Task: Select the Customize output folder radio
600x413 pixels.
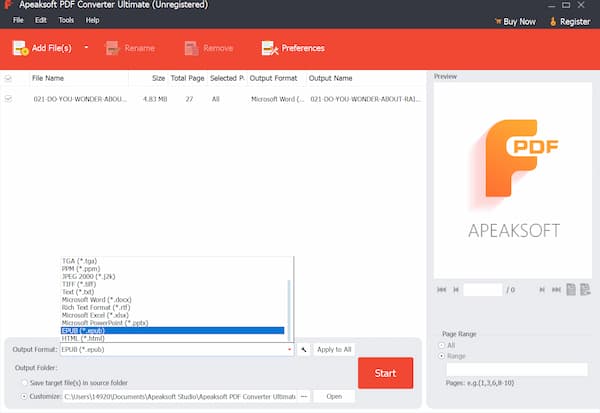Action: click(24, 397)
